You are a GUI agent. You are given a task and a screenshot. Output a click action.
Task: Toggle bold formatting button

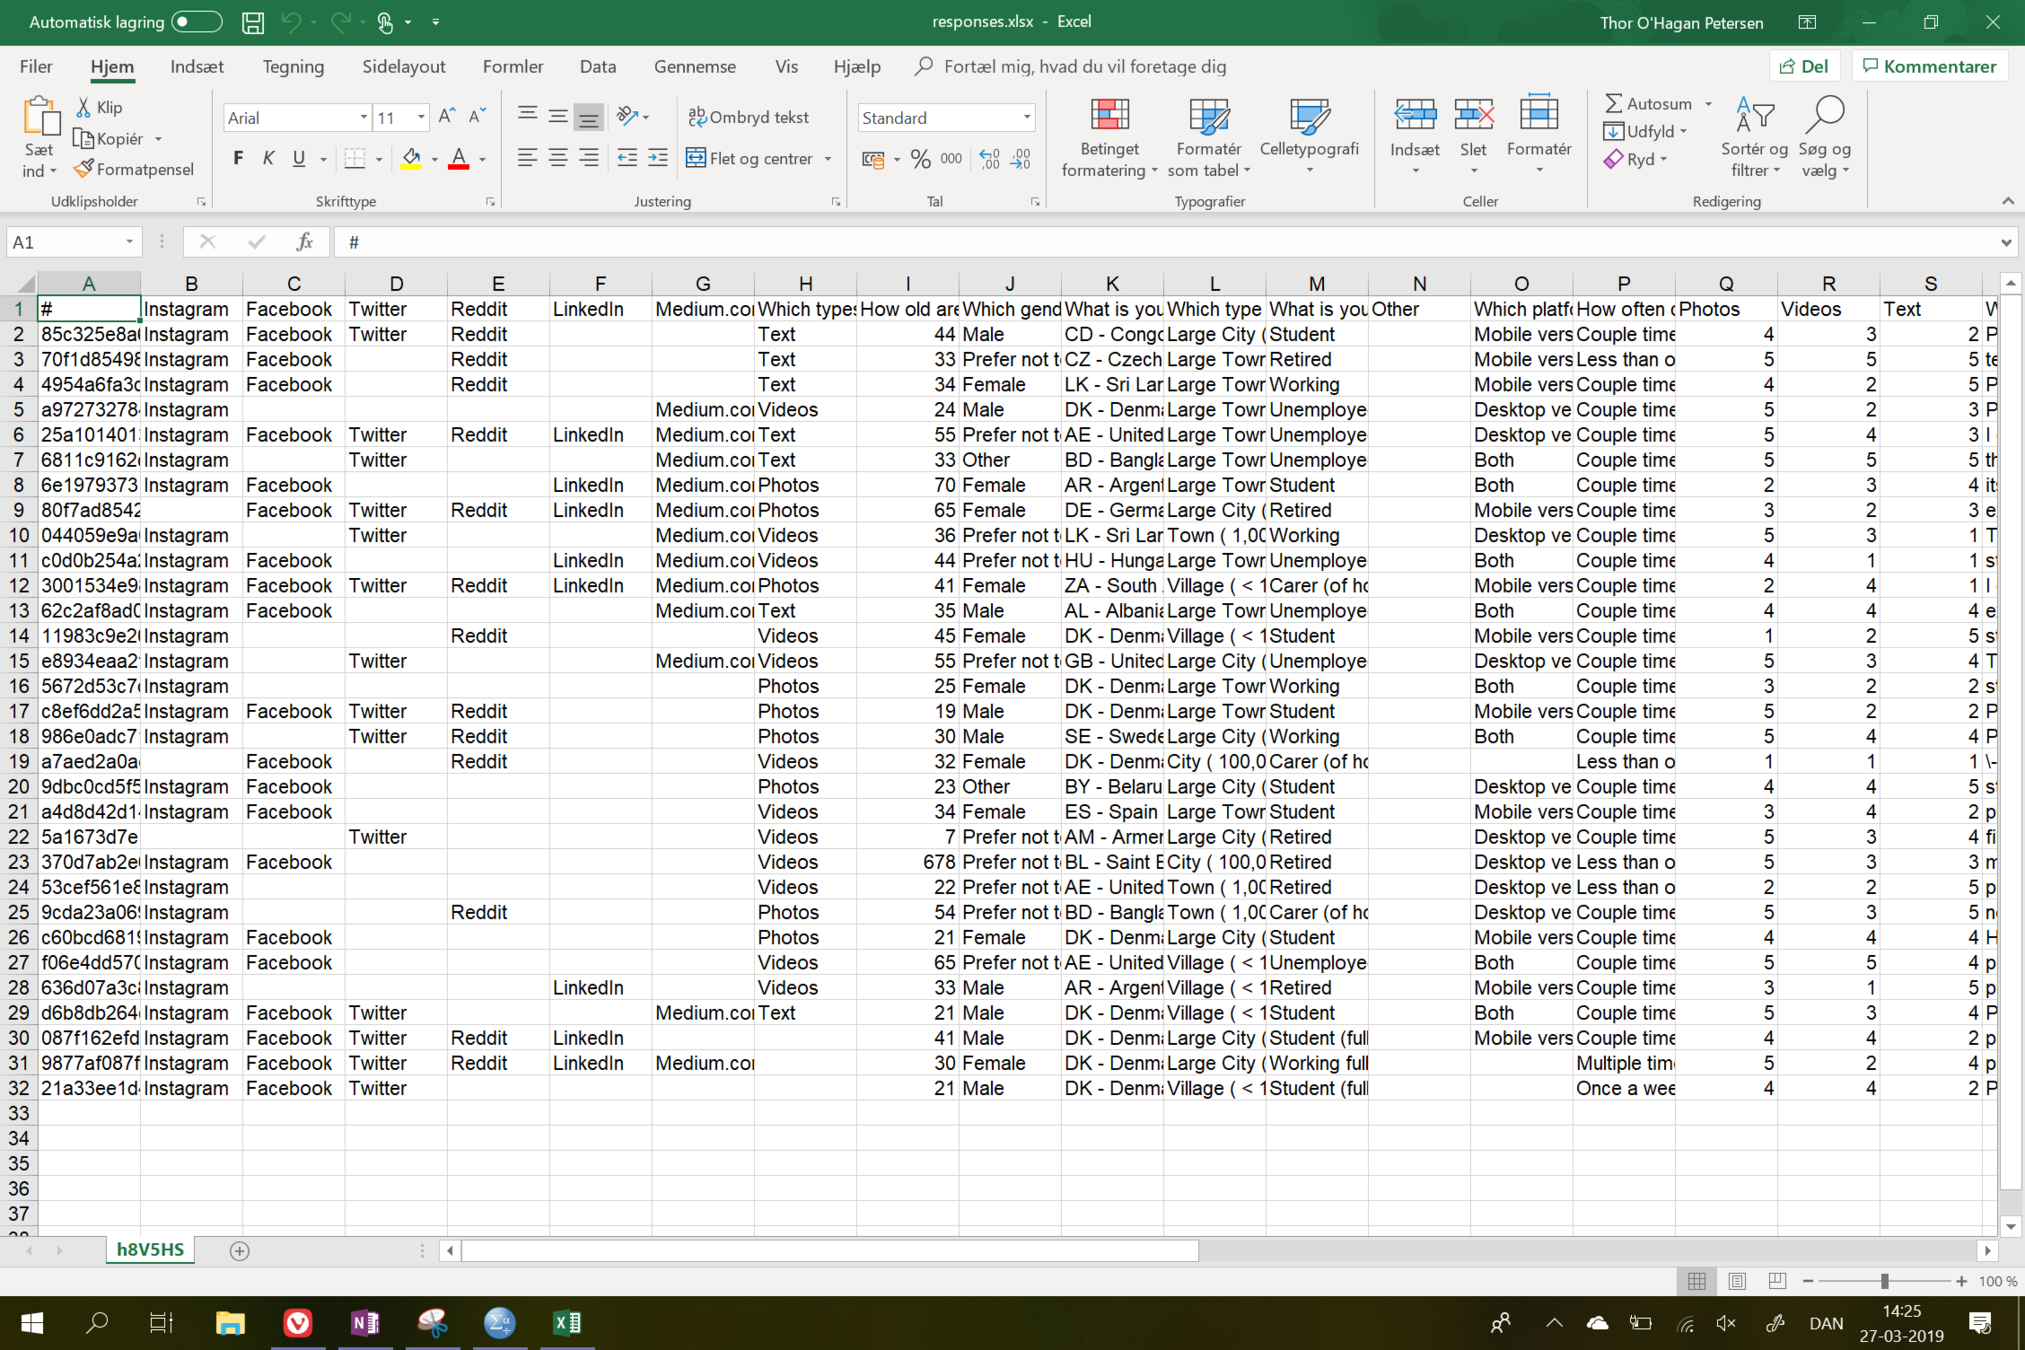(238, 159)
